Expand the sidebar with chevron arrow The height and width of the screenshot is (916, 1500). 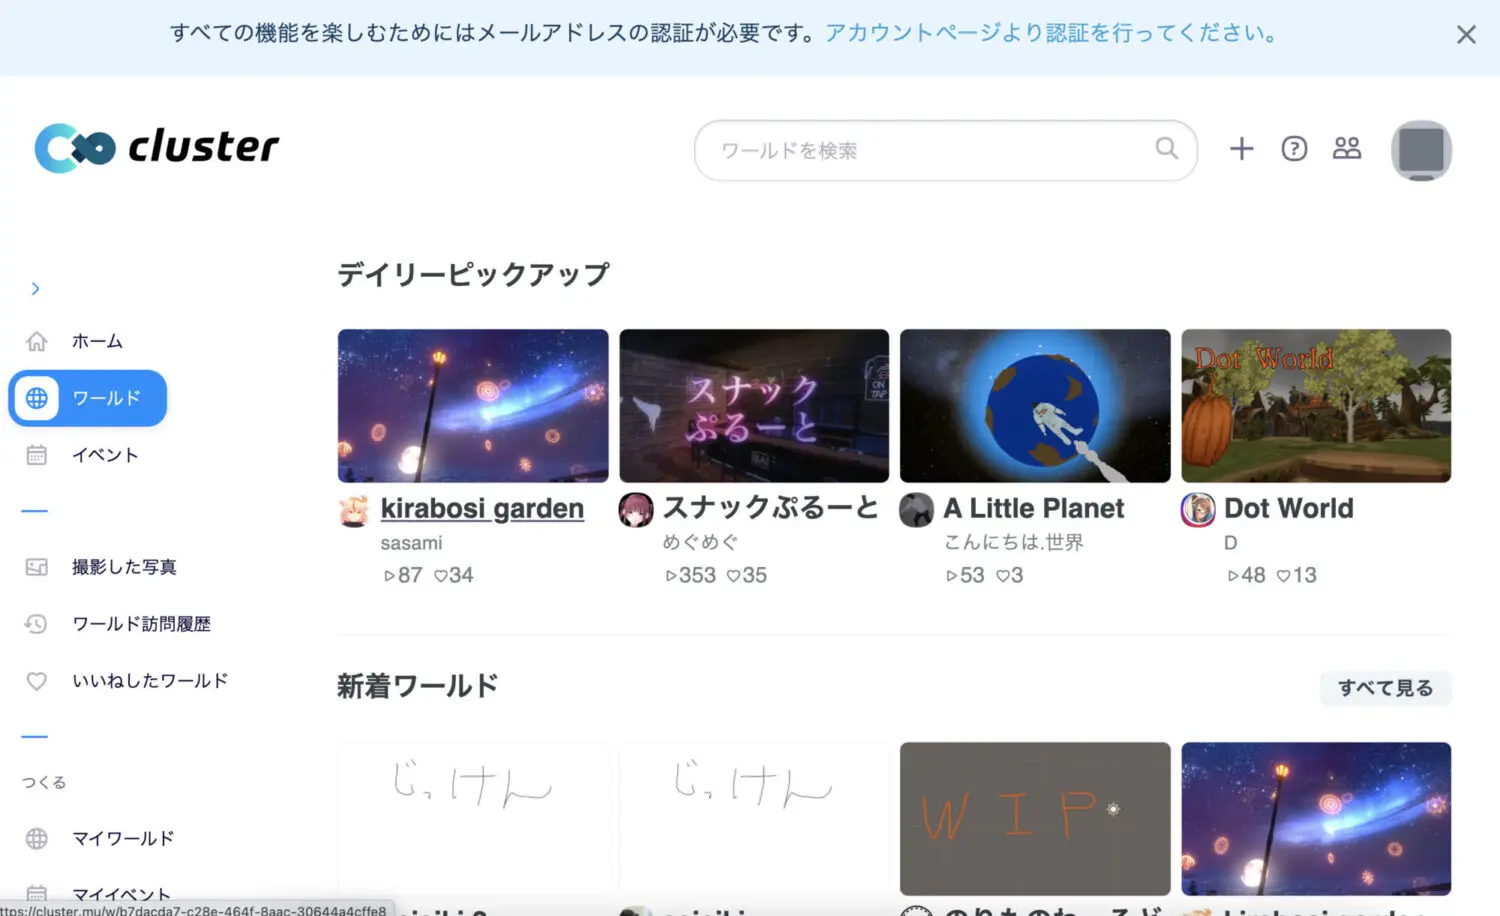point(36,289)
